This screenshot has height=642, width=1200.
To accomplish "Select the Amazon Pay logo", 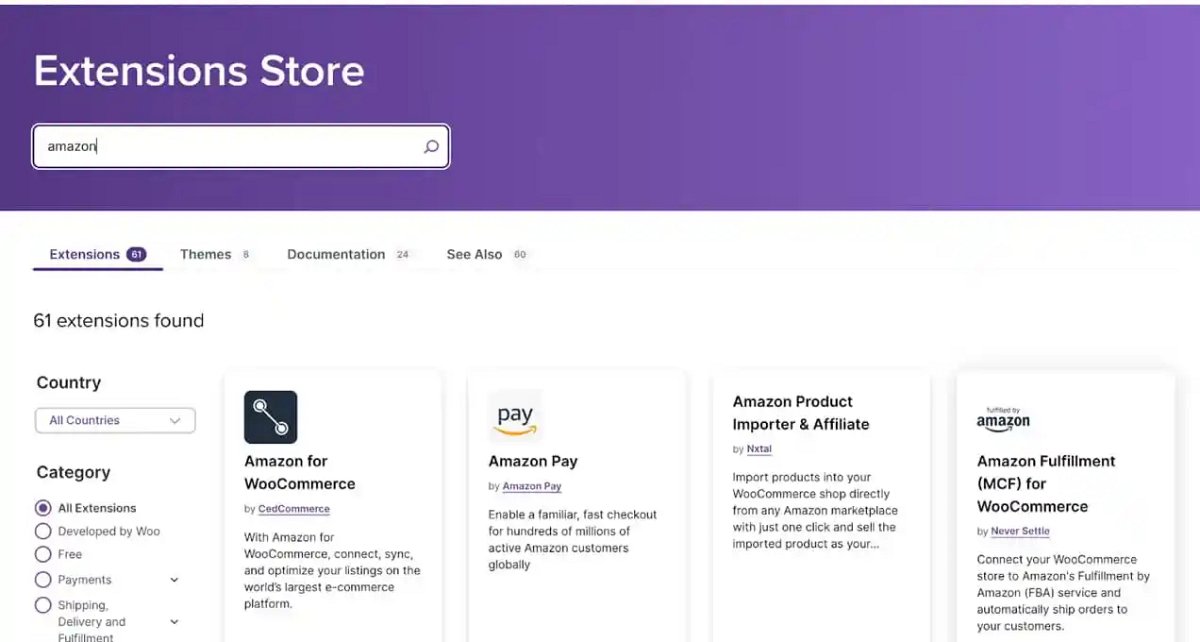I will [x=515, y=415].
